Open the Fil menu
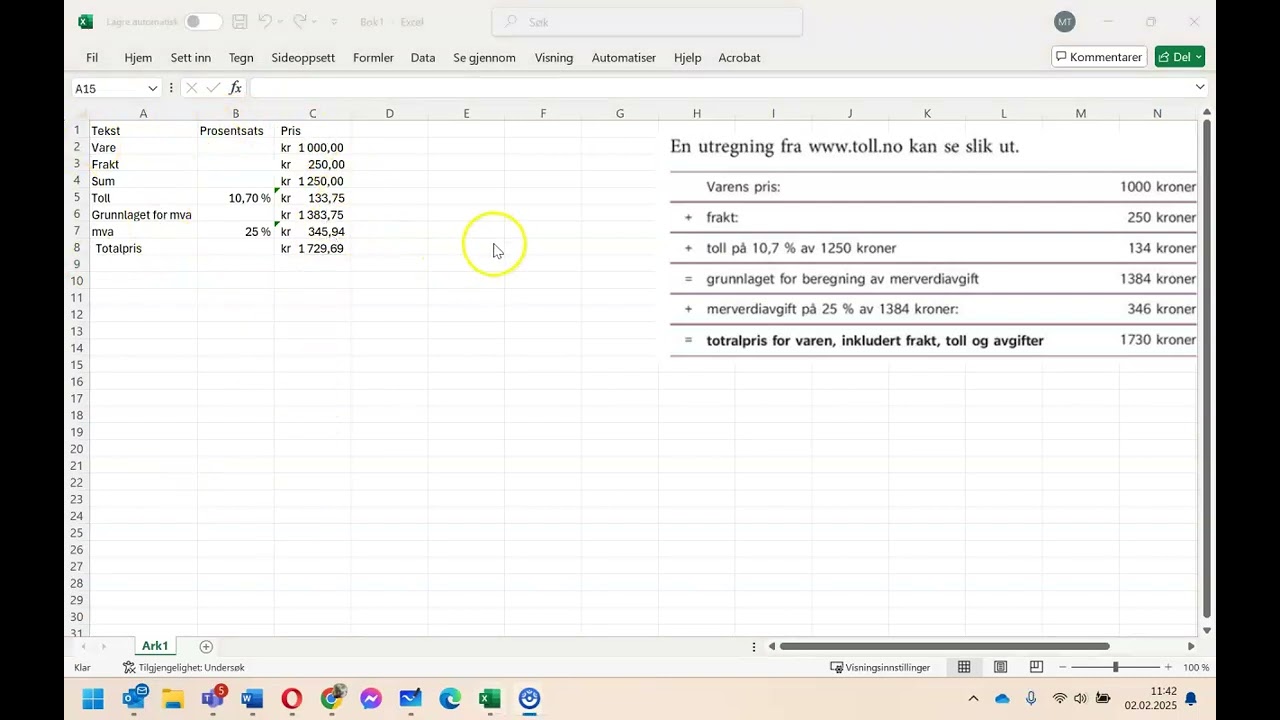 92,57
